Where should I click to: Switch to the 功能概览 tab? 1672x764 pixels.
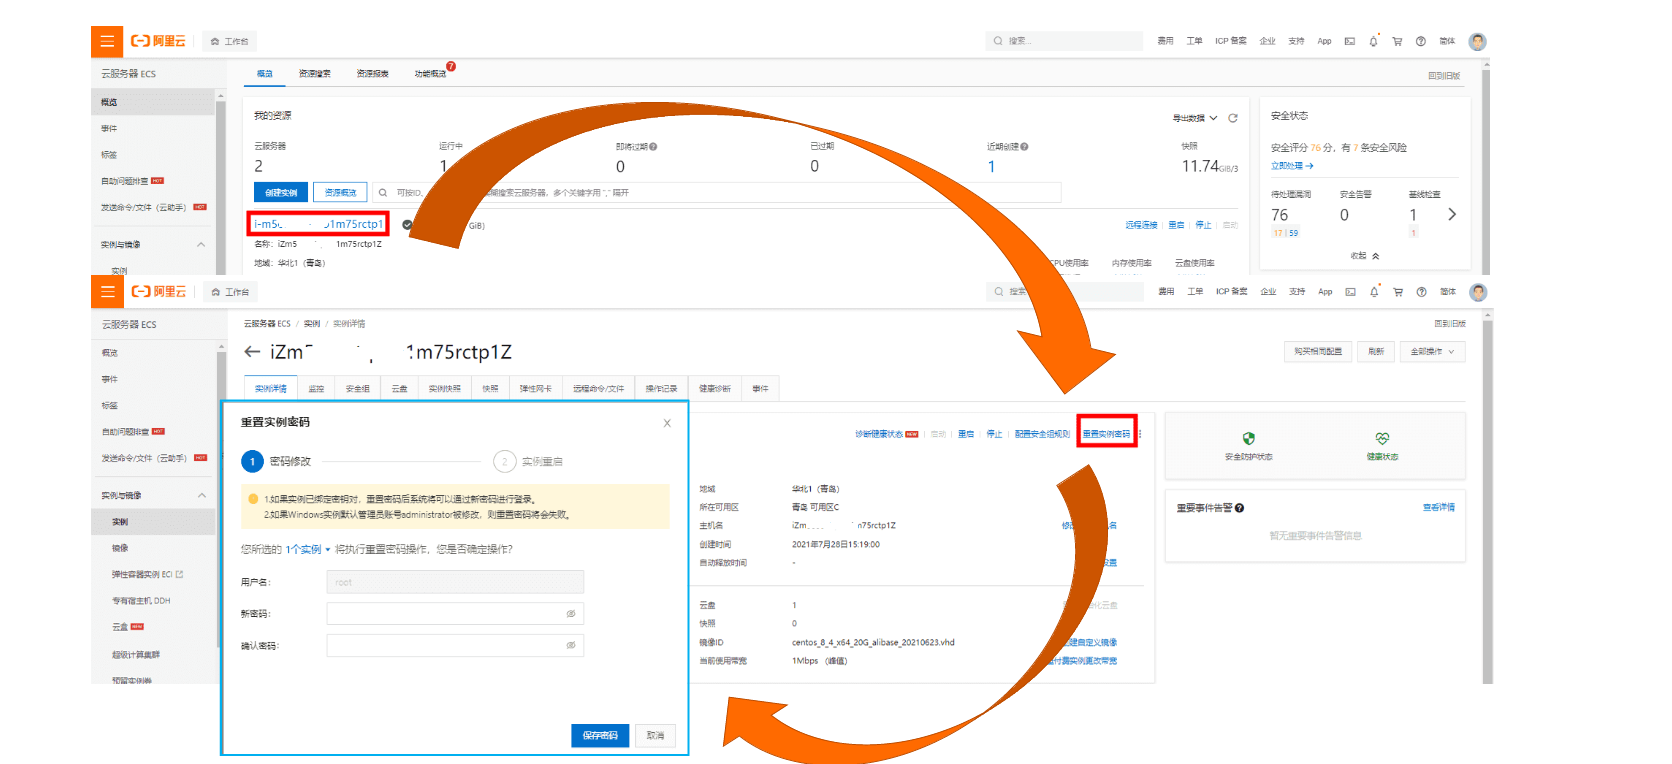point(430,74)
